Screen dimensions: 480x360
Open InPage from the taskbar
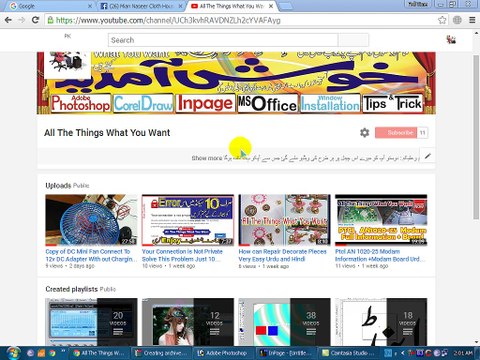tap(286, 353)
